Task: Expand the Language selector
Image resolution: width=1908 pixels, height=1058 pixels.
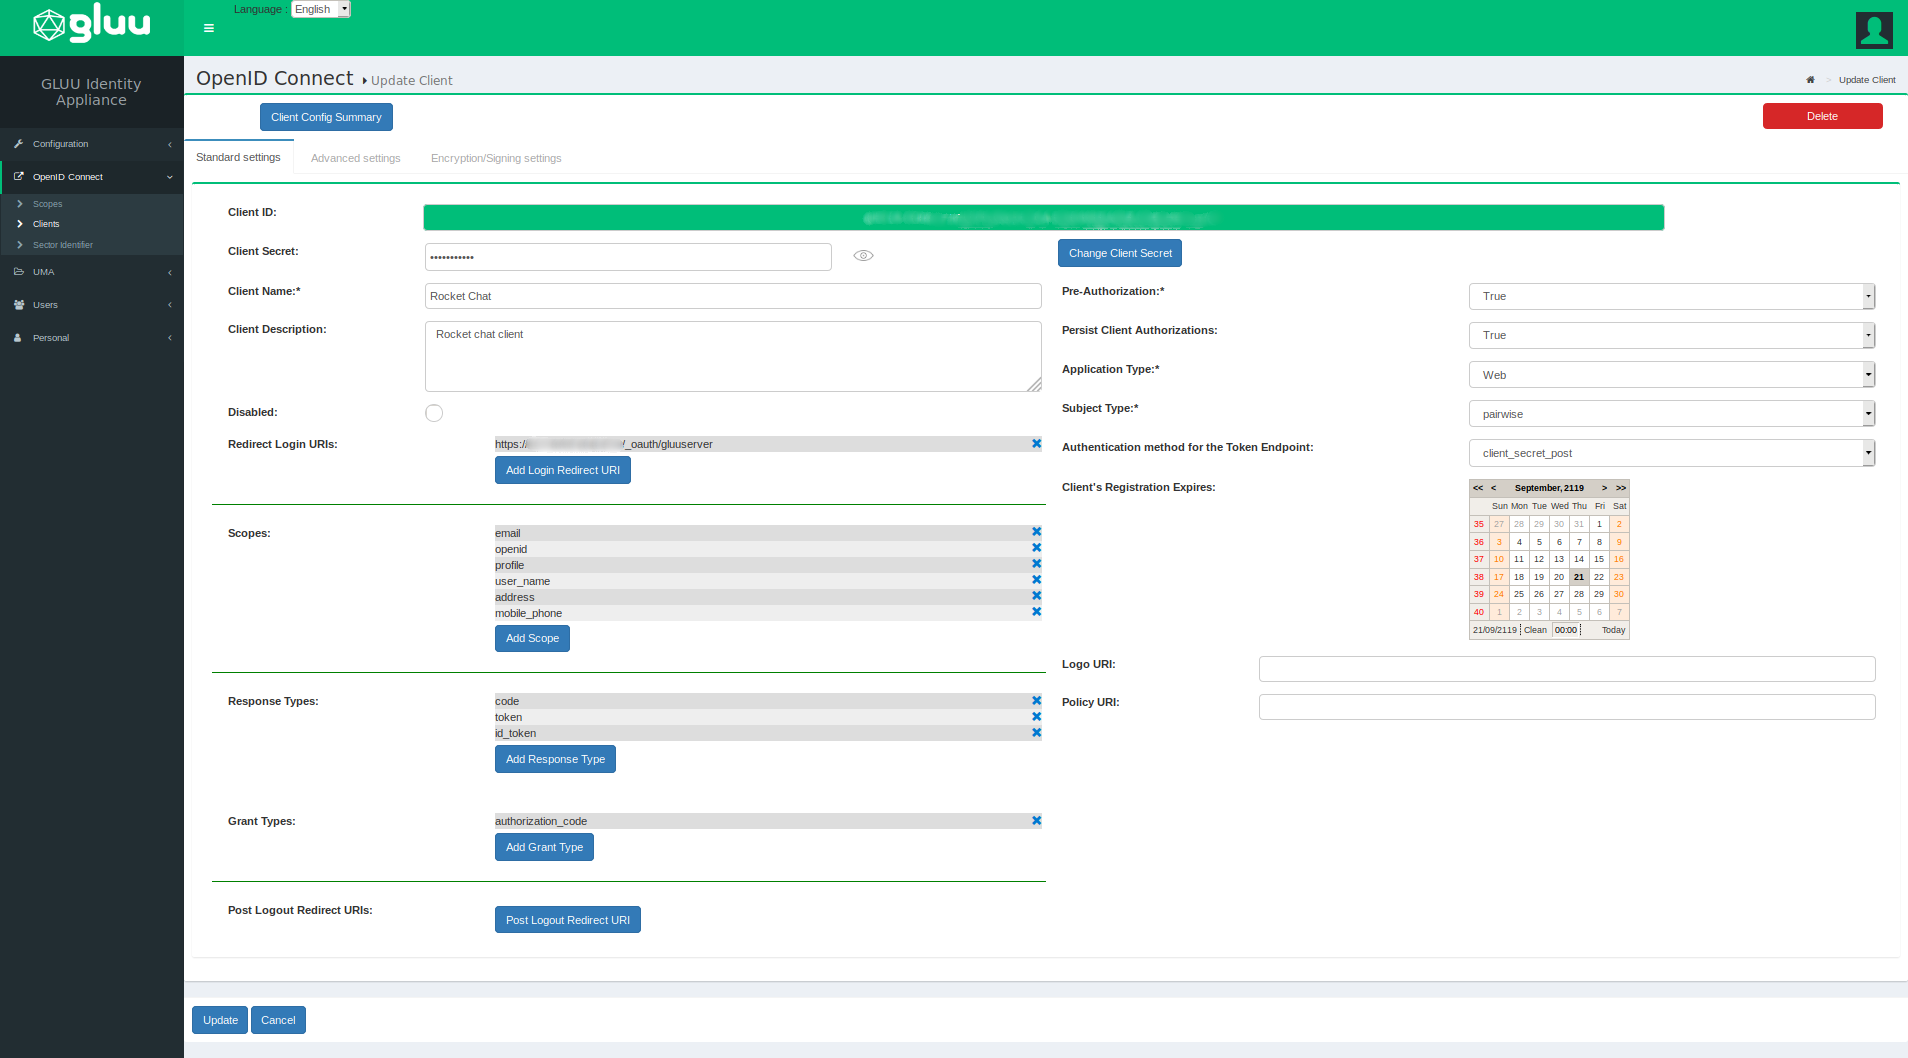Action: (321, 9)
